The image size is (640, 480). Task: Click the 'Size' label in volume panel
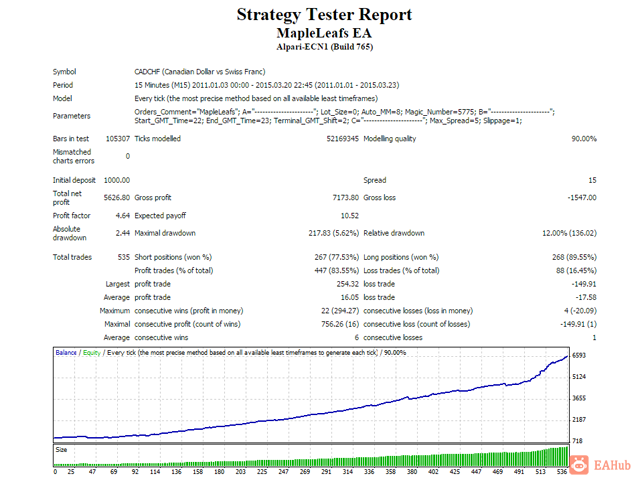[x=61, y=450]
